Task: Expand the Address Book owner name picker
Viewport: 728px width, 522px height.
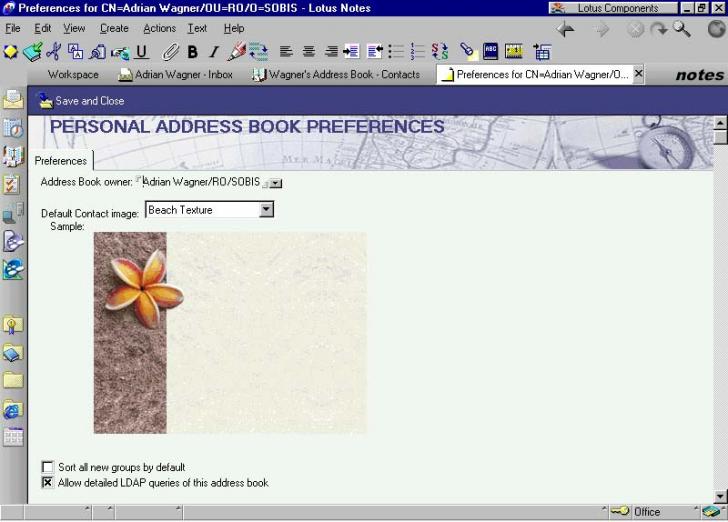Action: point(276,183)
